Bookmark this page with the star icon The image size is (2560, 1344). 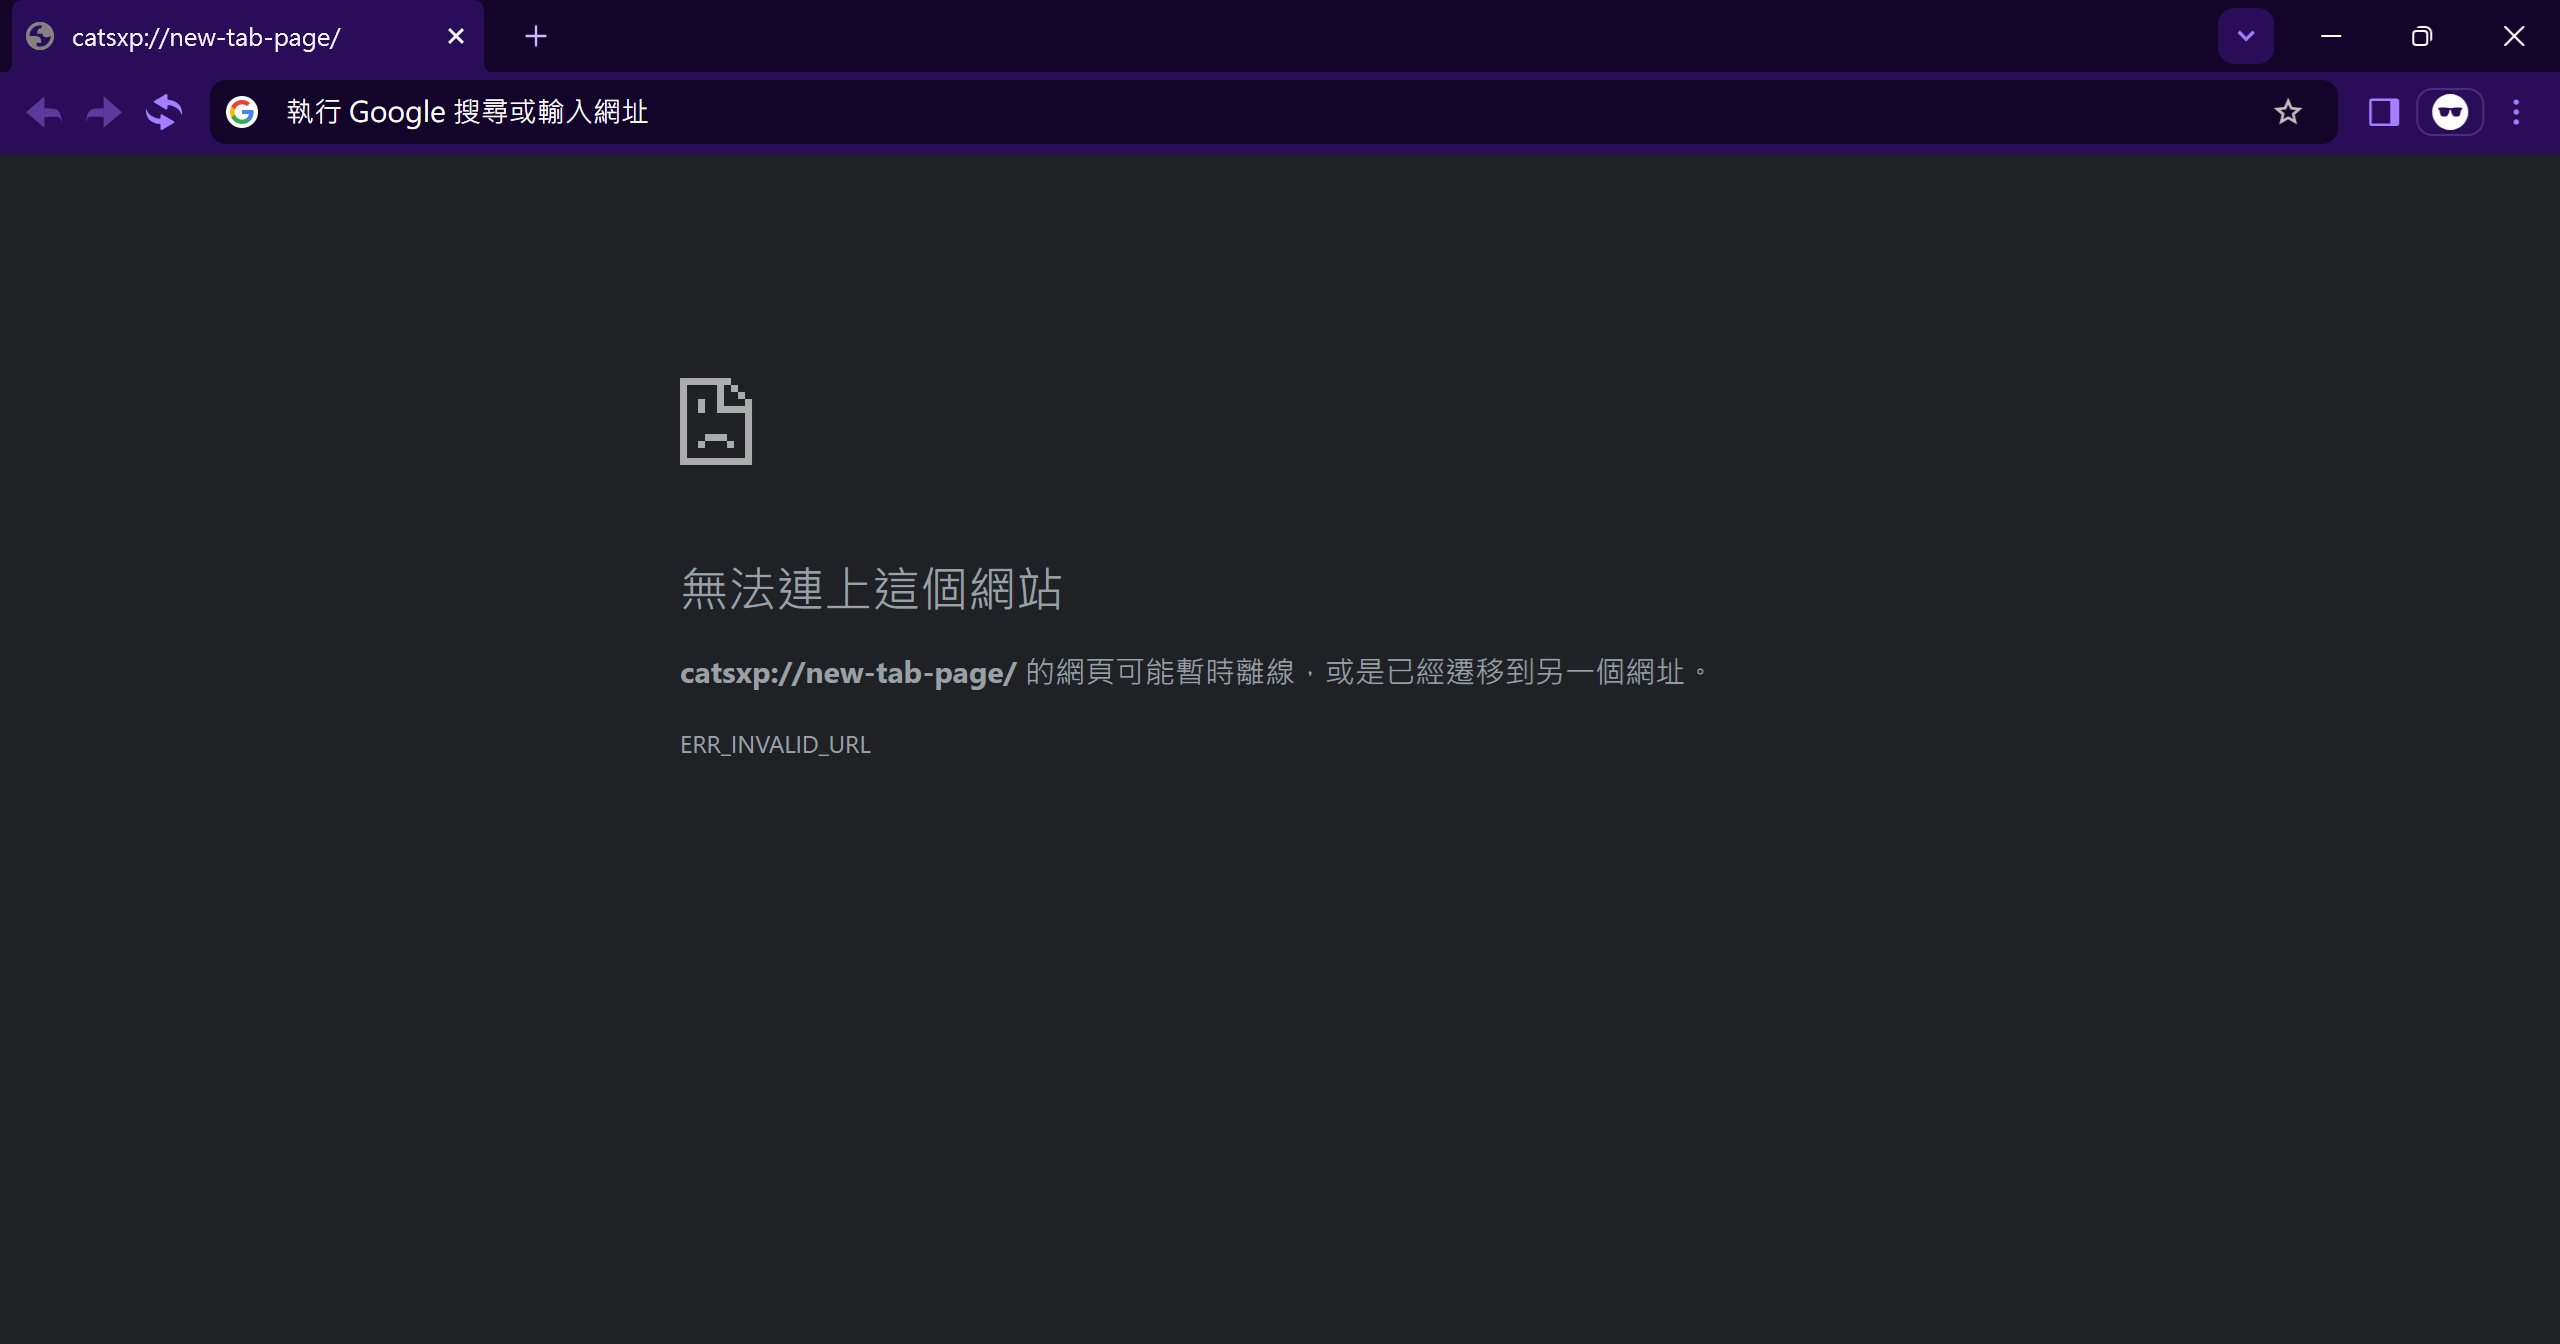(2288, 112)
